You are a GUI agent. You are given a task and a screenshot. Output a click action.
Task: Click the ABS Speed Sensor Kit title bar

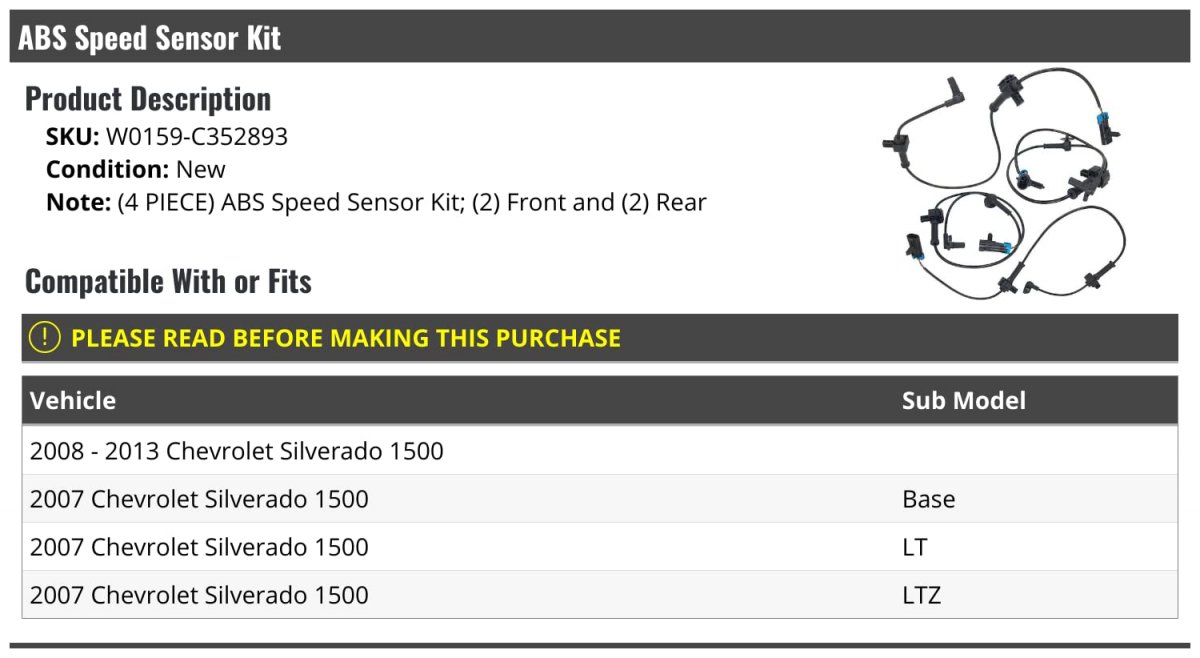pyautogui.click(x=600, y=37)
